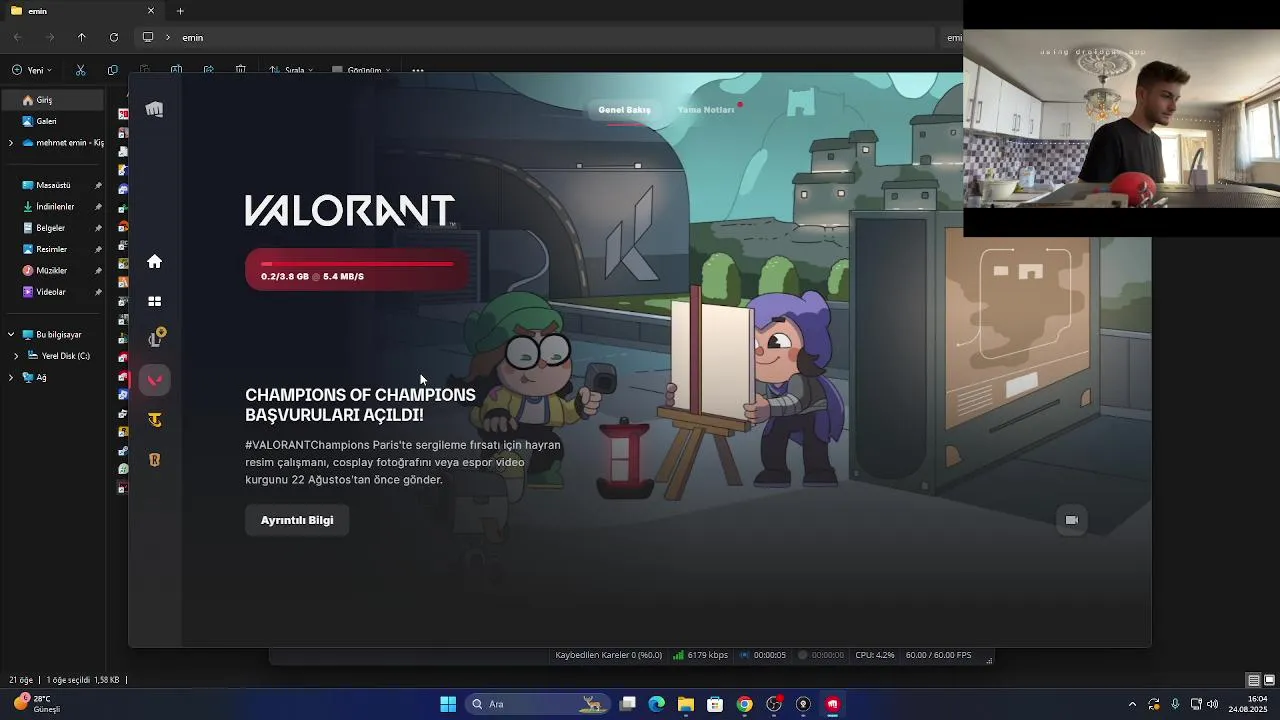Refresh the Explorer folder view
Image resolution: width=1280 pixels, height=720 pixels.
114,37
